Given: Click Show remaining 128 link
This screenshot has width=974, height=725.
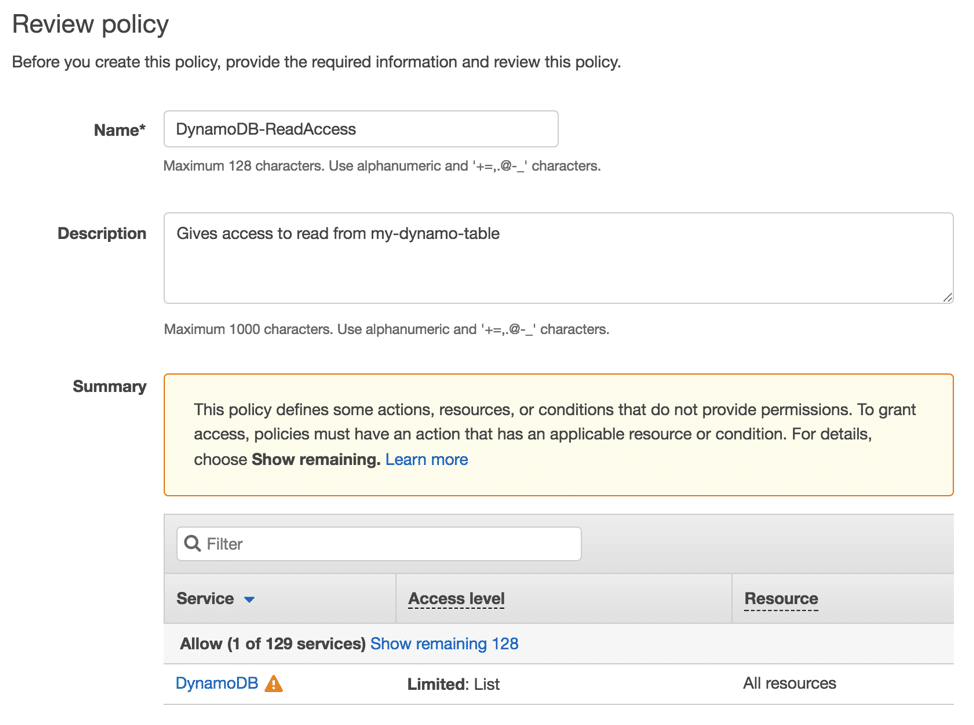Looking at the screenshot, I should click(x=444, y=644).
